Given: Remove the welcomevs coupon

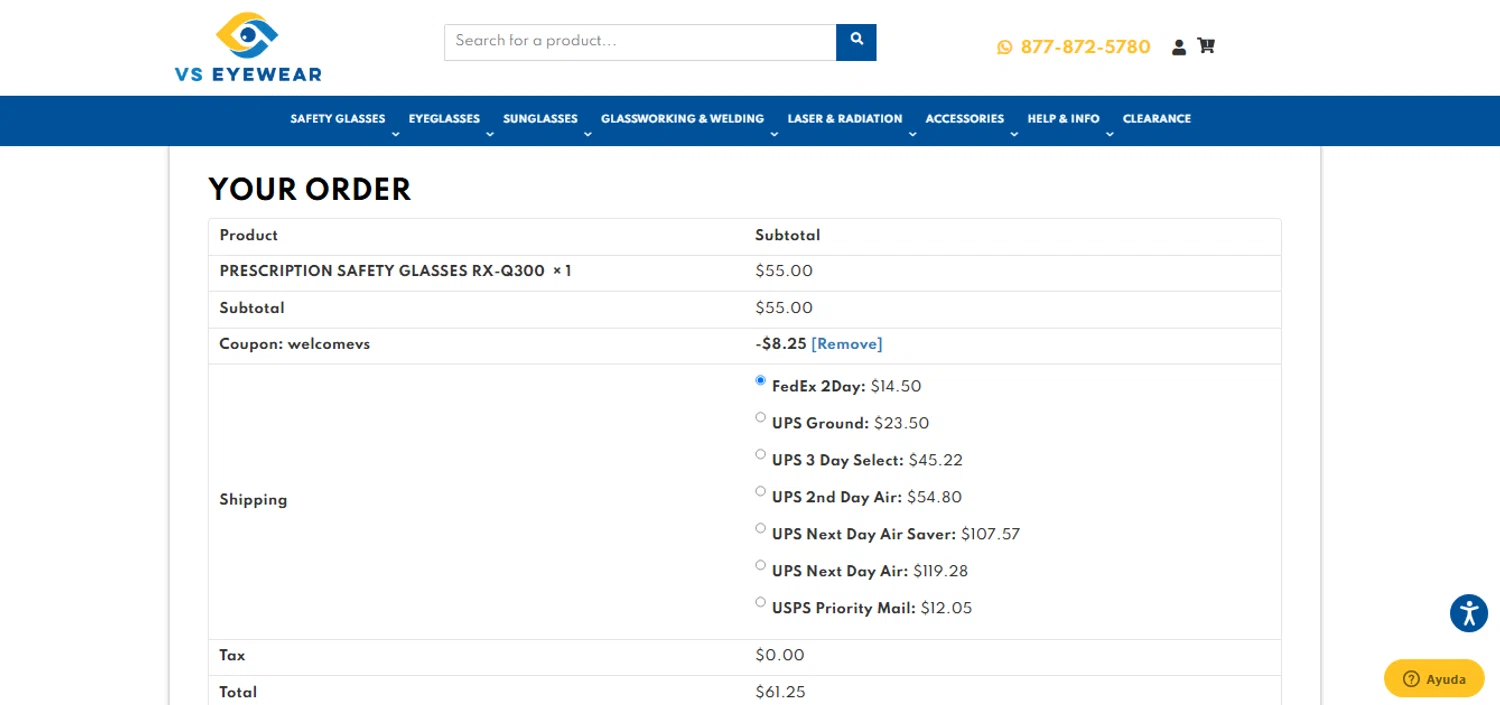Looking at the screenshot, I should tap(847, 344).
